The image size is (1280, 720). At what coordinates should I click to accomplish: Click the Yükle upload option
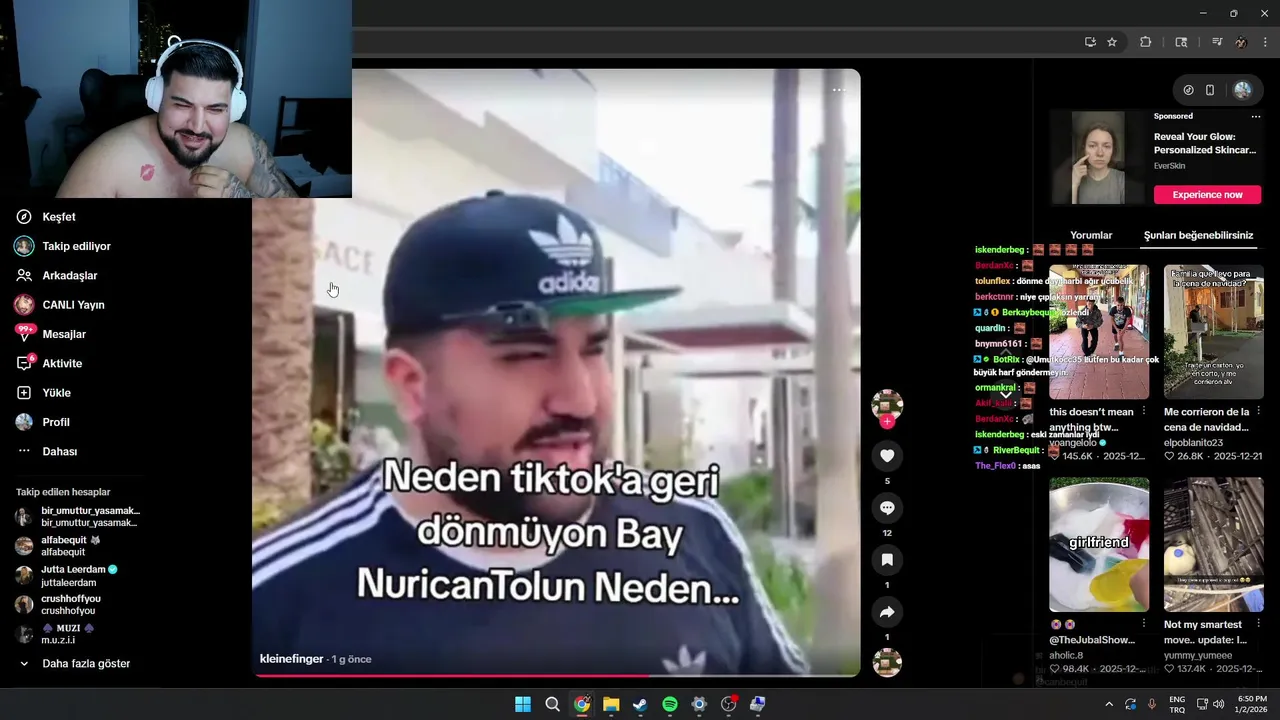(x=43, y=393)
